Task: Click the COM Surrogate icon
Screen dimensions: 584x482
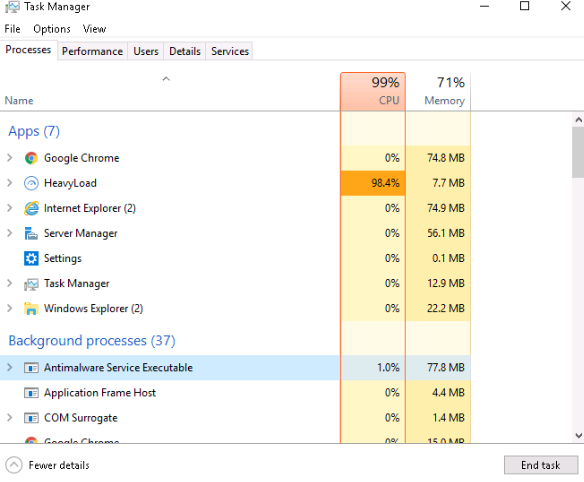Action: (x=31, y=418)
